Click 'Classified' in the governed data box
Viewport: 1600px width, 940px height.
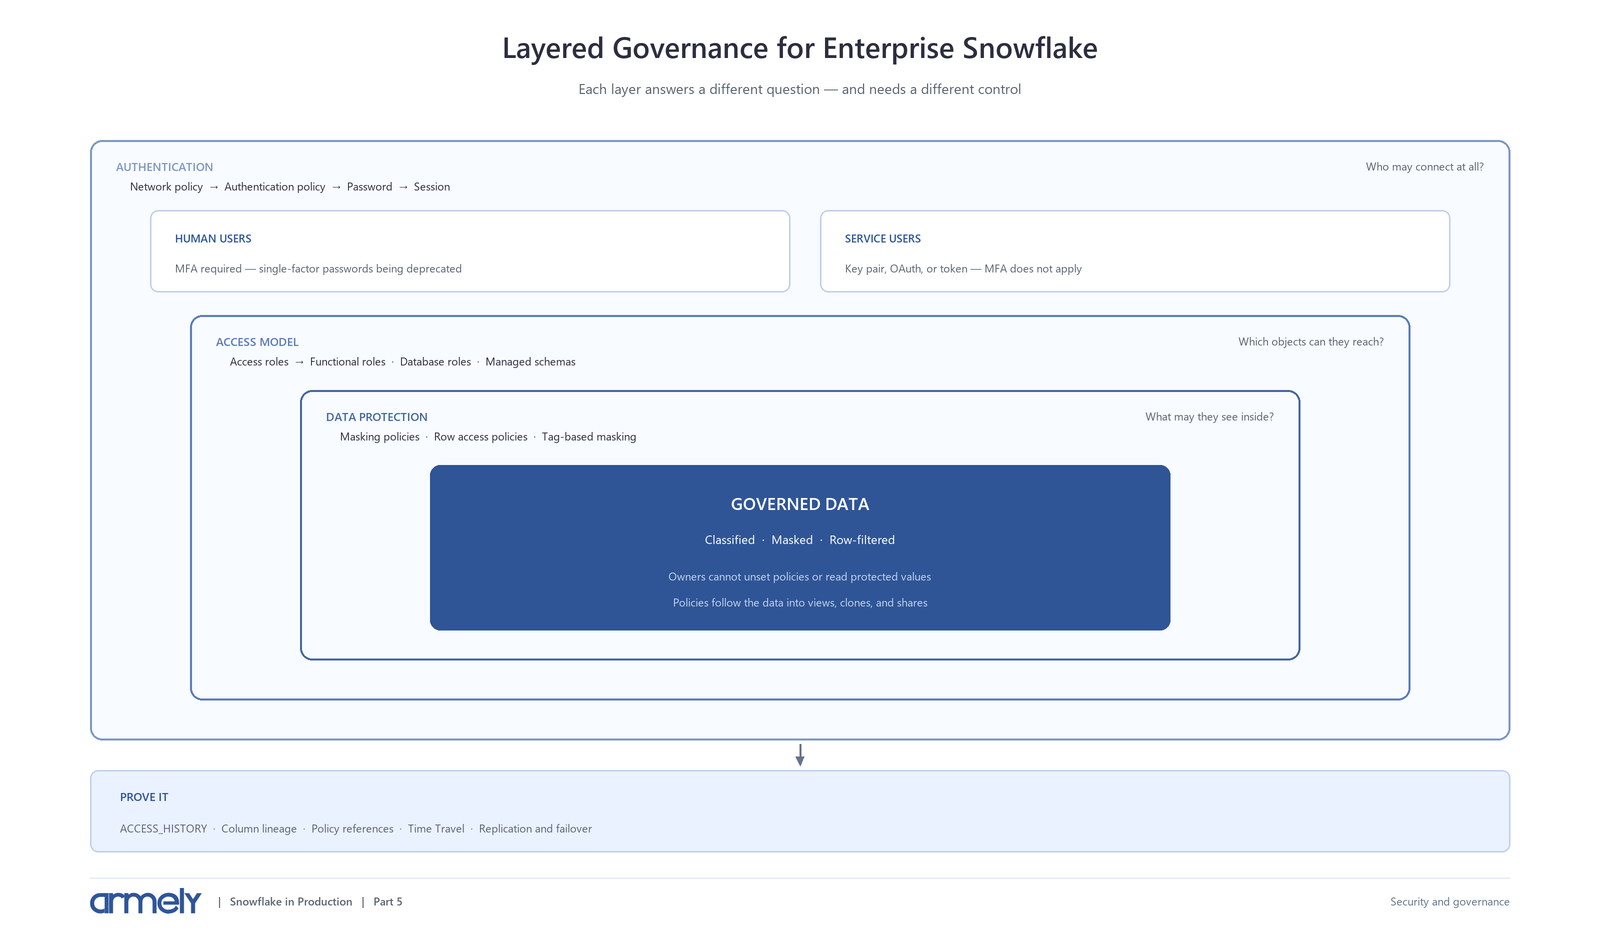pyautogui.click(x=730, y=540)
